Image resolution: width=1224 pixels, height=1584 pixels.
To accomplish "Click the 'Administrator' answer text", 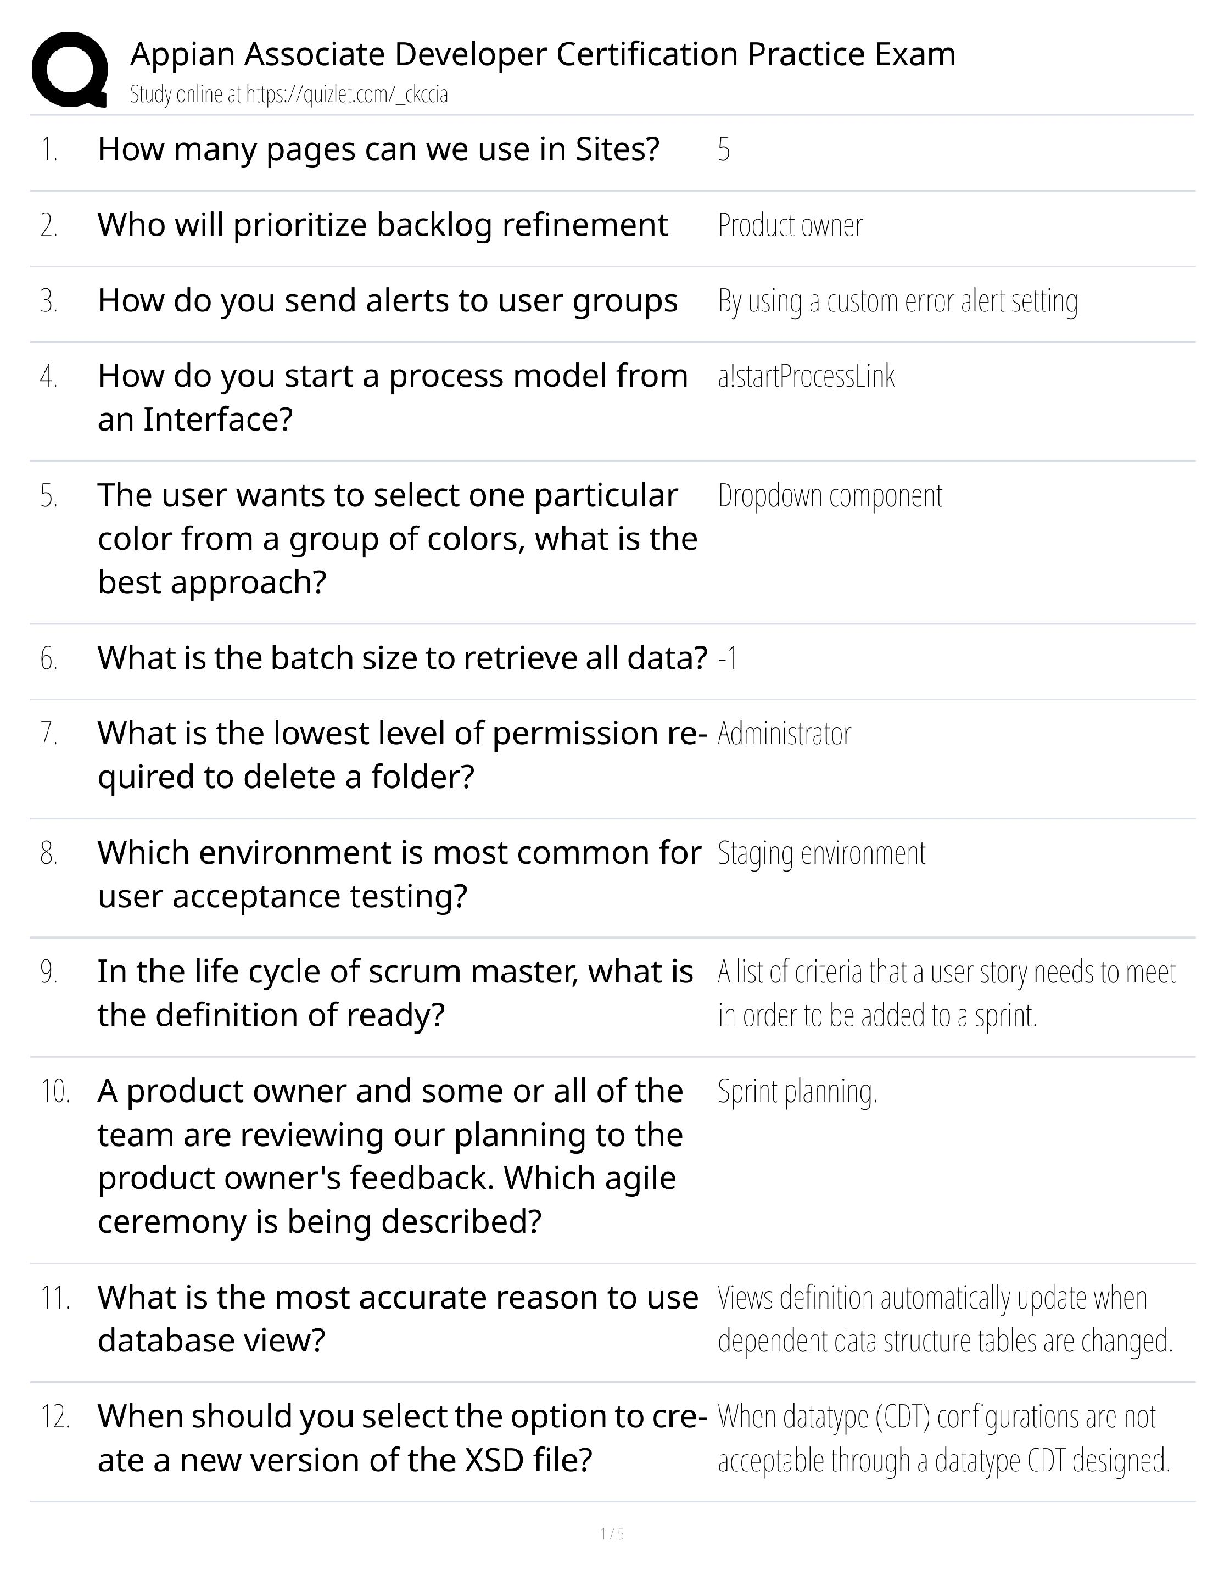I will coord(784,734).
